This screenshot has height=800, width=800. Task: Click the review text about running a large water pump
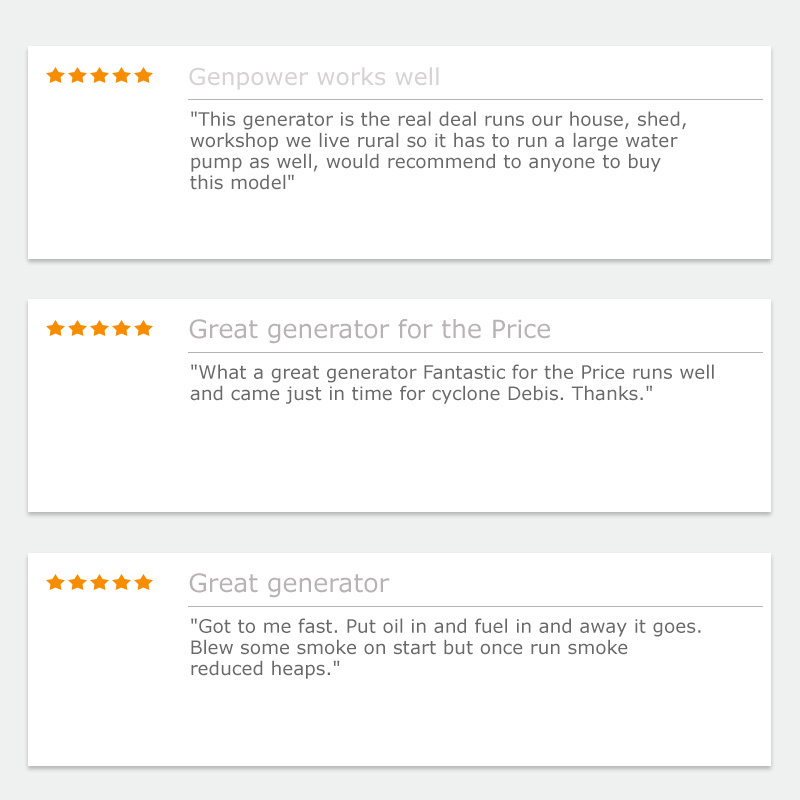(x=438, y=151)
